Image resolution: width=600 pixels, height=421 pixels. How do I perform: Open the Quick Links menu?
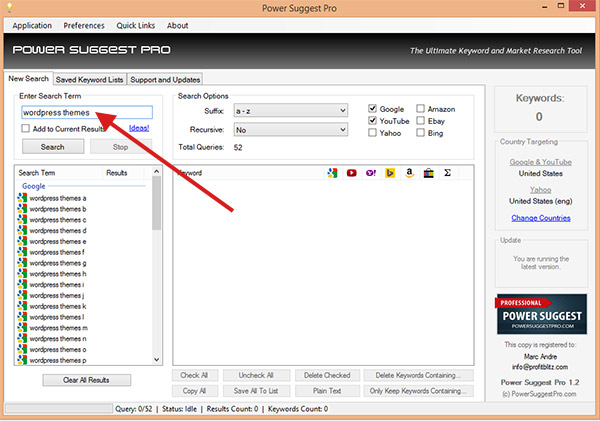point(135,26)
